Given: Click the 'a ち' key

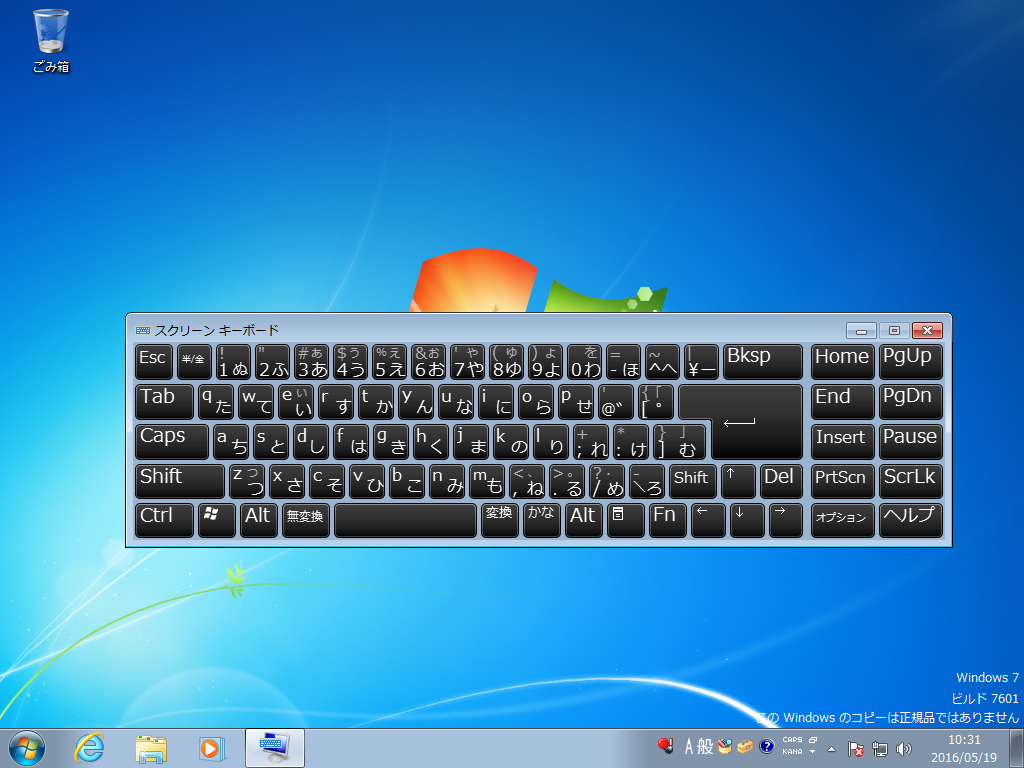Looking at the screenshot, I should [x=232, y=441].
